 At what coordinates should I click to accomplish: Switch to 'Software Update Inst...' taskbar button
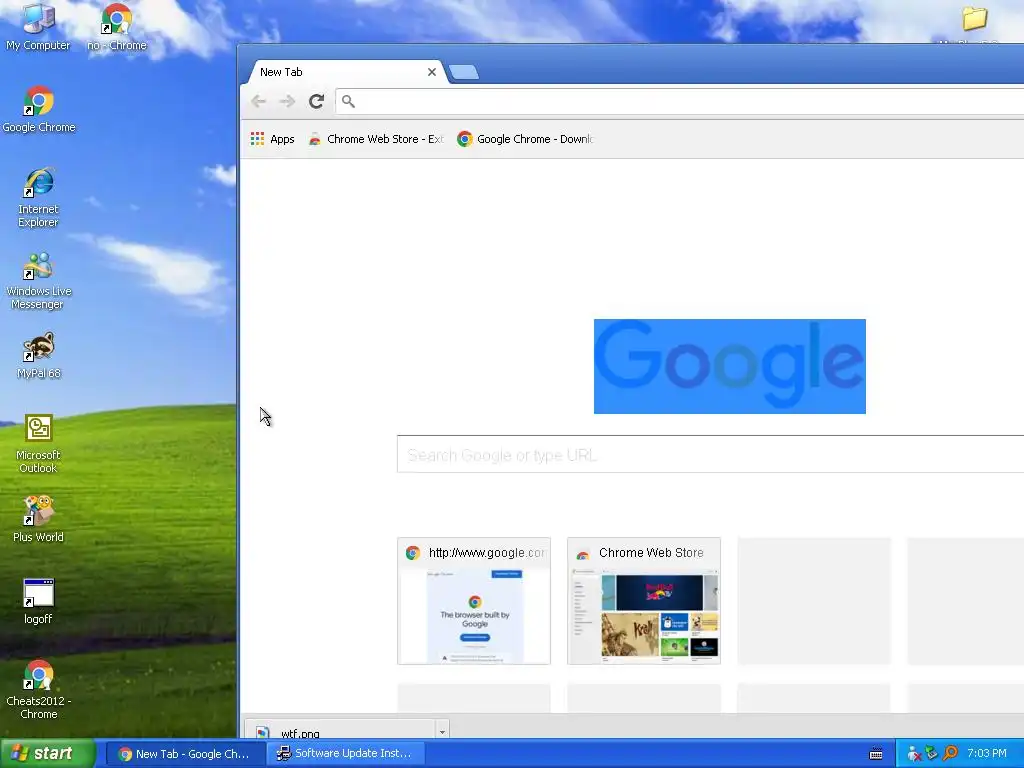[345, 754]
